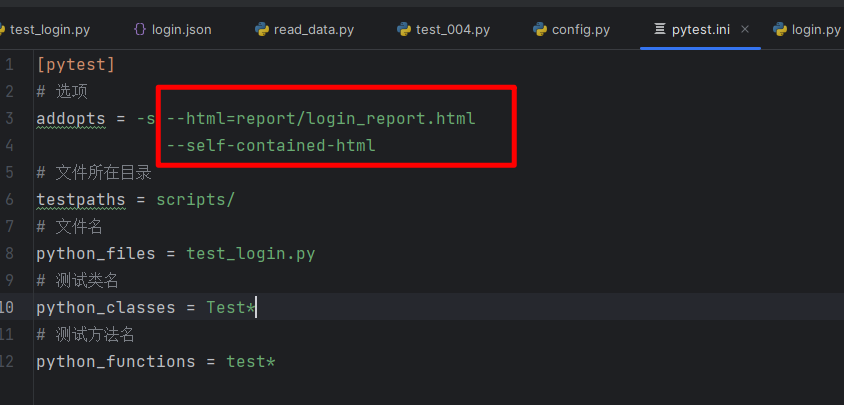The height and width of the screenshot is (405, 844).
Task: Select the test_004.py tab label
Action: (453, 29)
